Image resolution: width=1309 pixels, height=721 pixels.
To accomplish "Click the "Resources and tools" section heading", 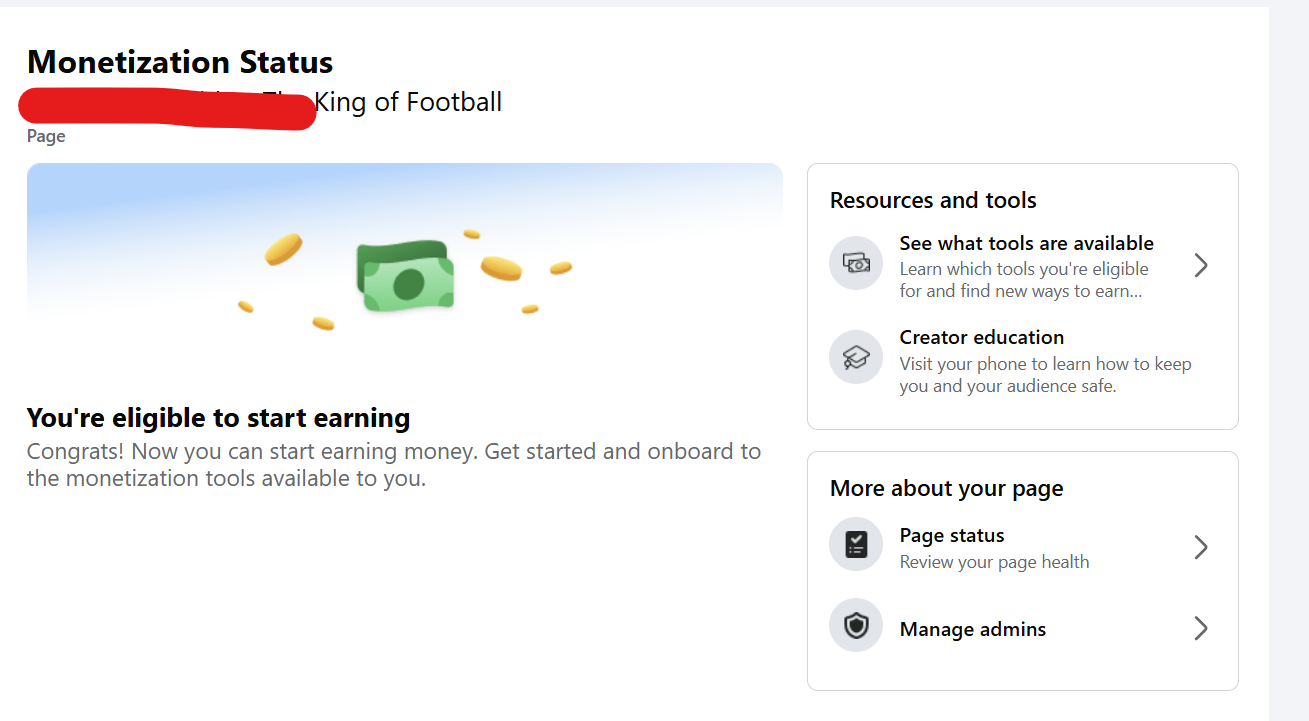I will point(932,200).
